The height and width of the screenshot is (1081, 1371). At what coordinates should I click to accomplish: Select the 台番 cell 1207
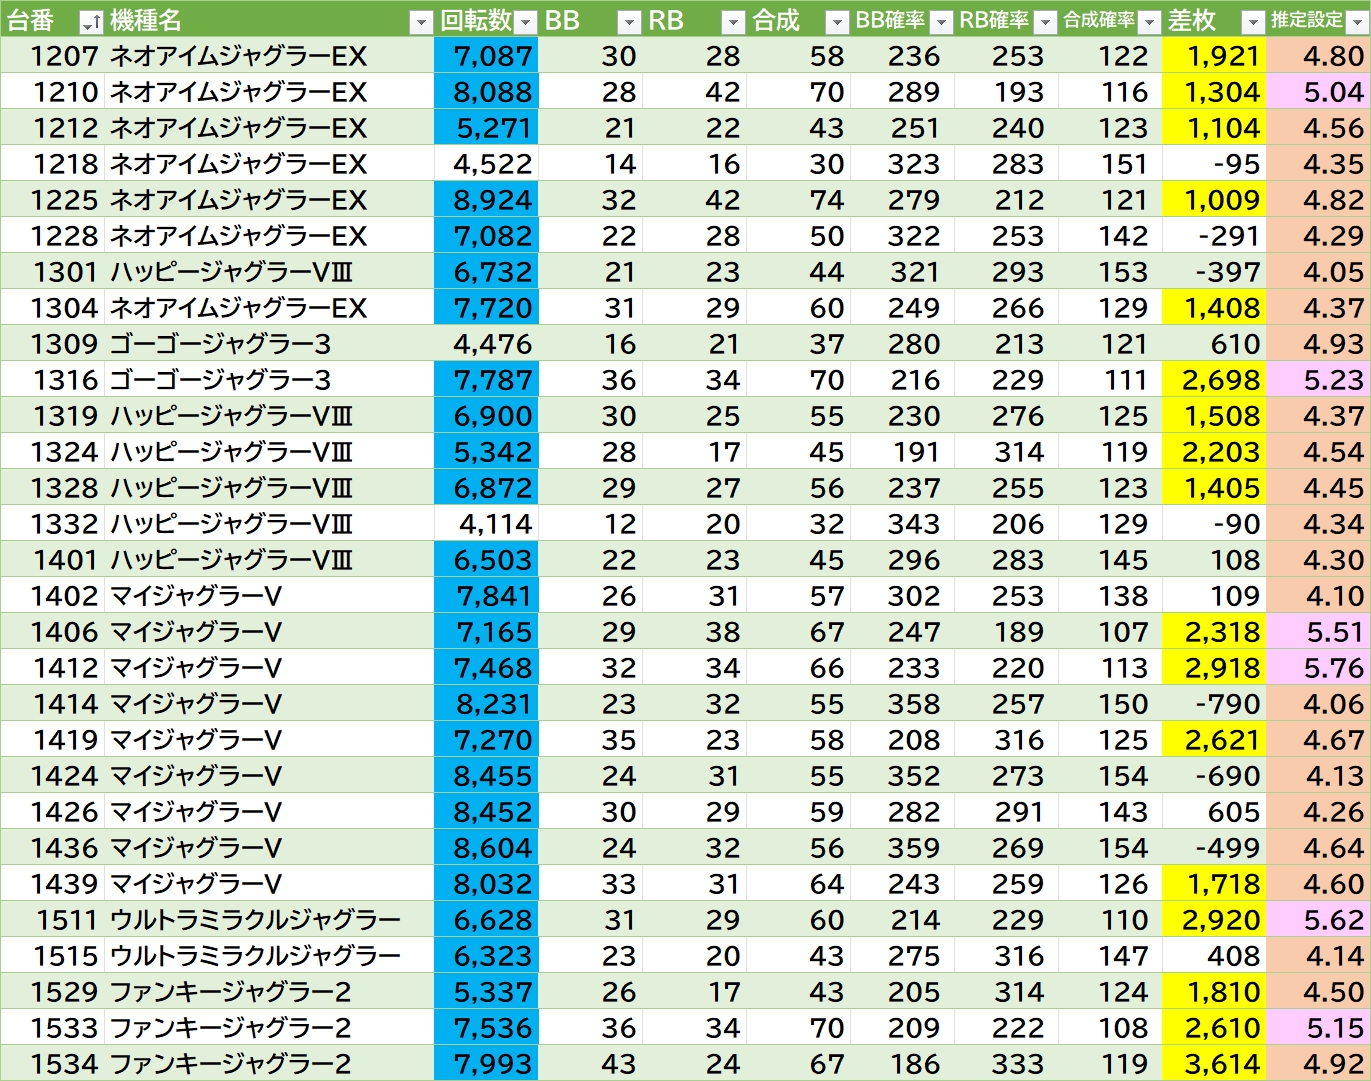pos(52,56)
